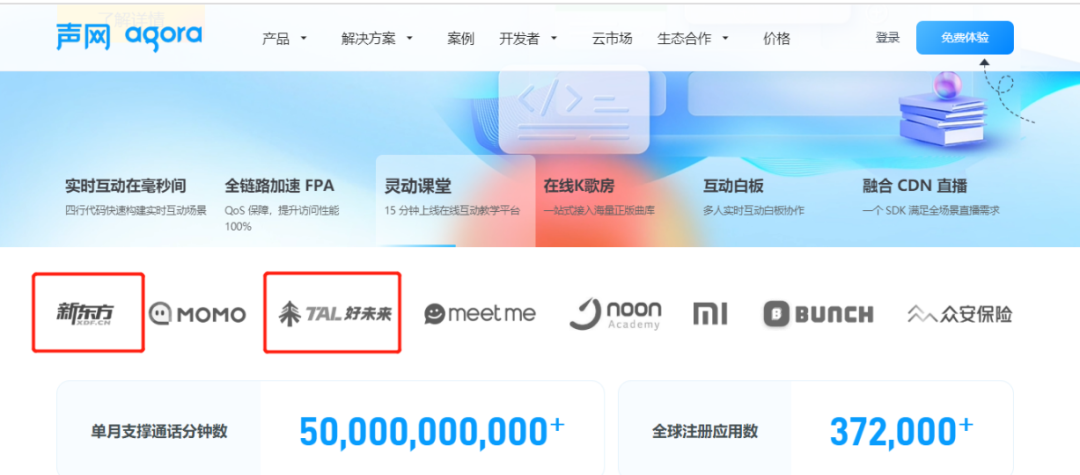Select the Xiaomi MI logo
This screenshot has height=475, width=1080.
tap(710, 314)
